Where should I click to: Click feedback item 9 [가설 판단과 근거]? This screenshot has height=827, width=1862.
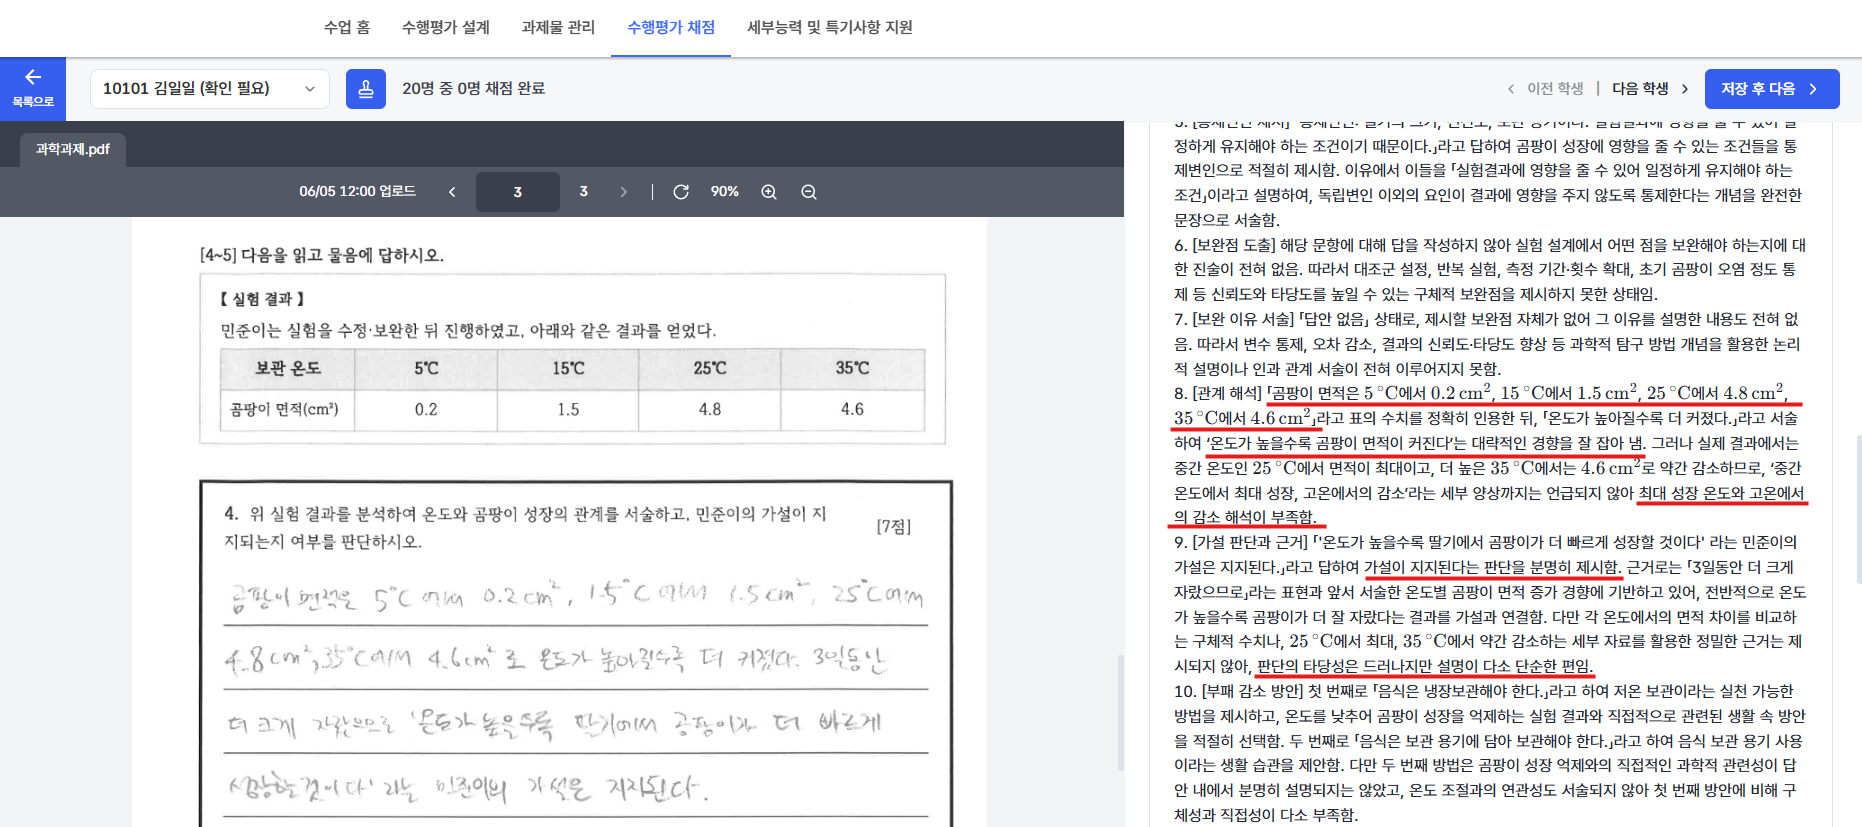[1490, 604]
